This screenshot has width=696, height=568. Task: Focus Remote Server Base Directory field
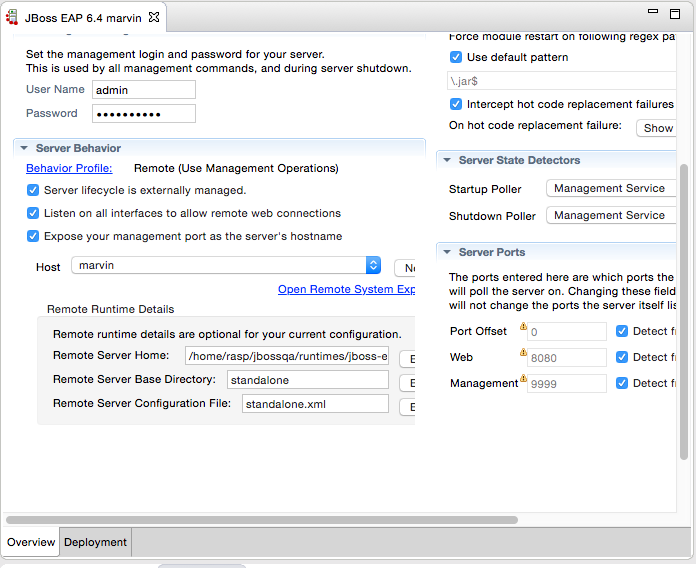click(308, 380)
